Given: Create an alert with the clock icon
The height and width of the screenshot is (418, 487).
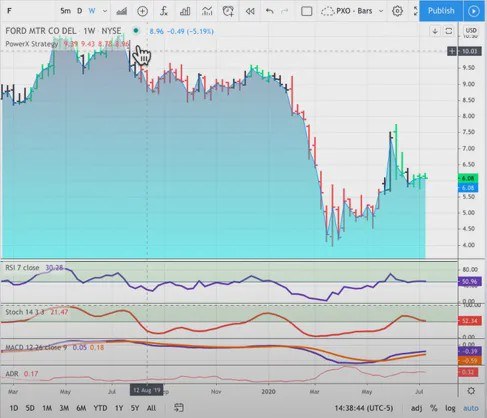Looking at the screenshot, I should pos(228,11).
